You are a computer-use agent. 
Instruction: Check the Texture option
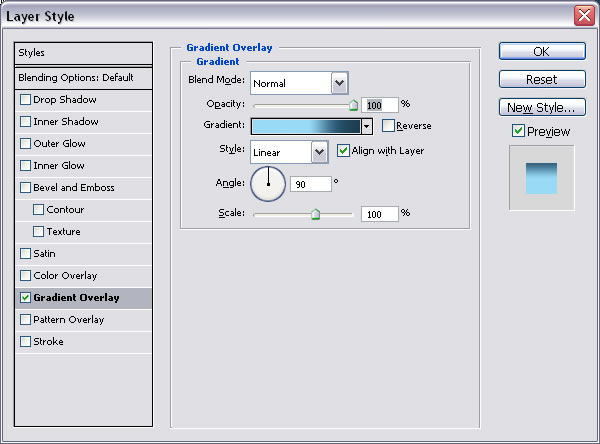(x=38, y=232)
